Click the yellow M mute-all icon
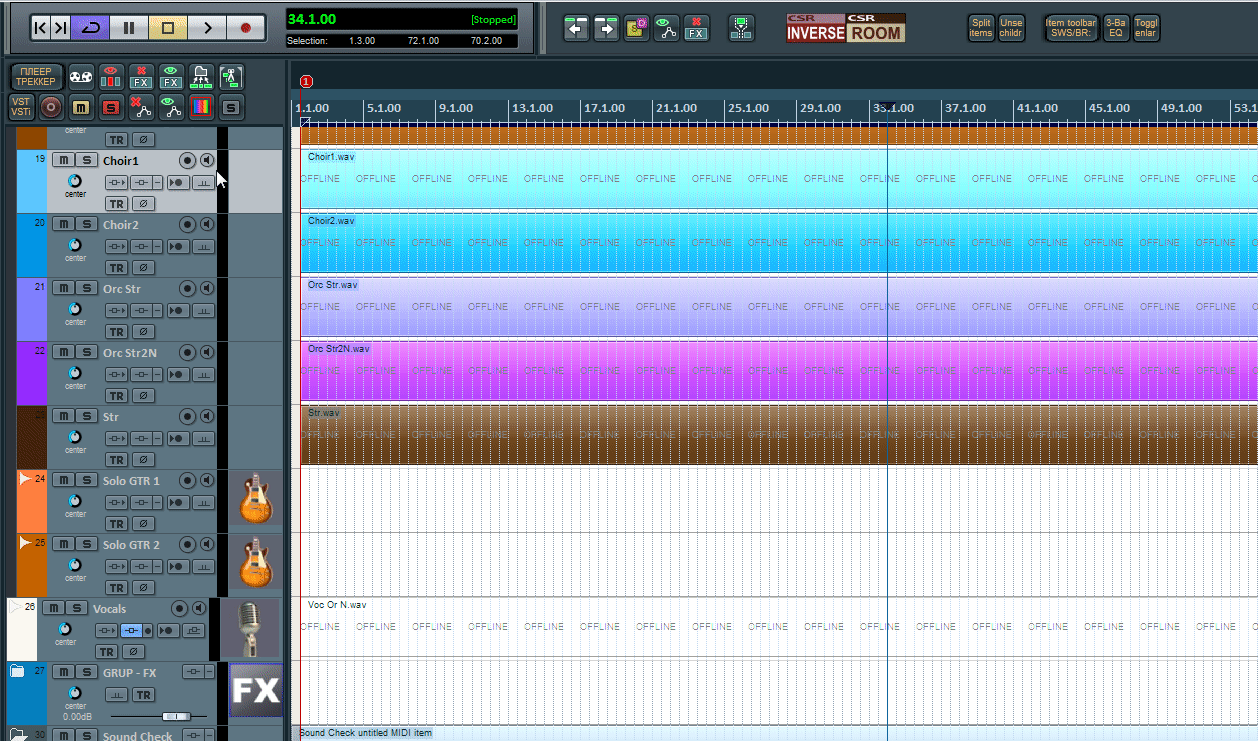Viewport: 1258px width, 741px height. pos(81,106)
